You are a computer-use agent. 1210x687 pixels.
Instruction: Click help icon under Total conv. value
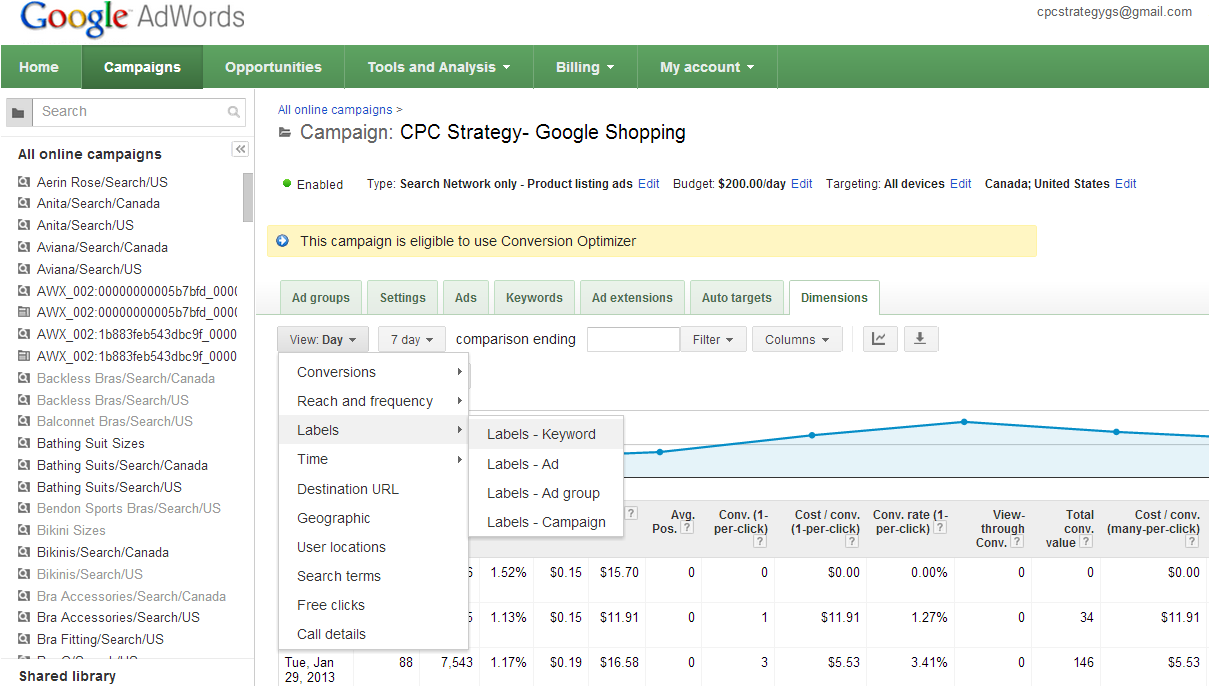pyautogui.click(x=1086, y=542)
